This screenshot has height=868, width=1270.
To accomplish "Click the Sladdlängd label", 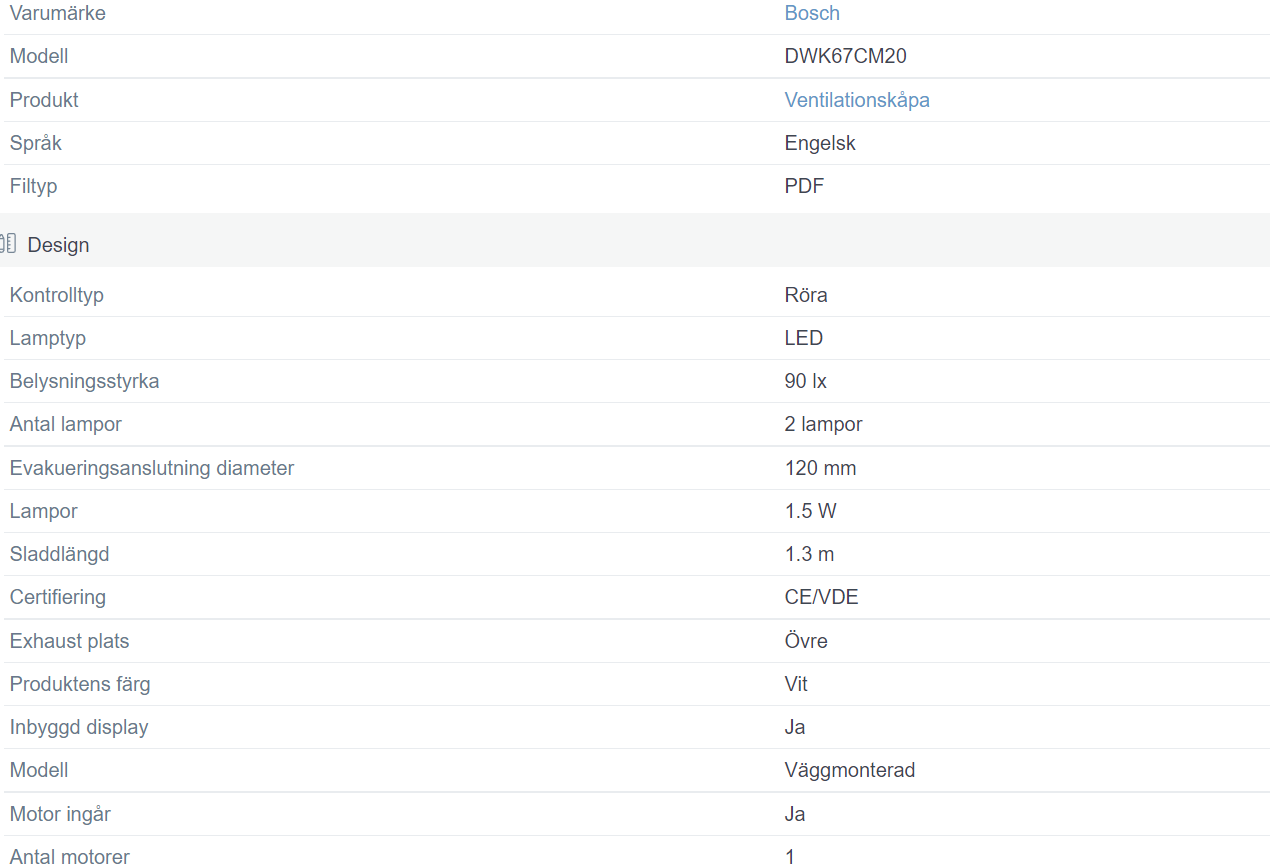I will (60, 554).
